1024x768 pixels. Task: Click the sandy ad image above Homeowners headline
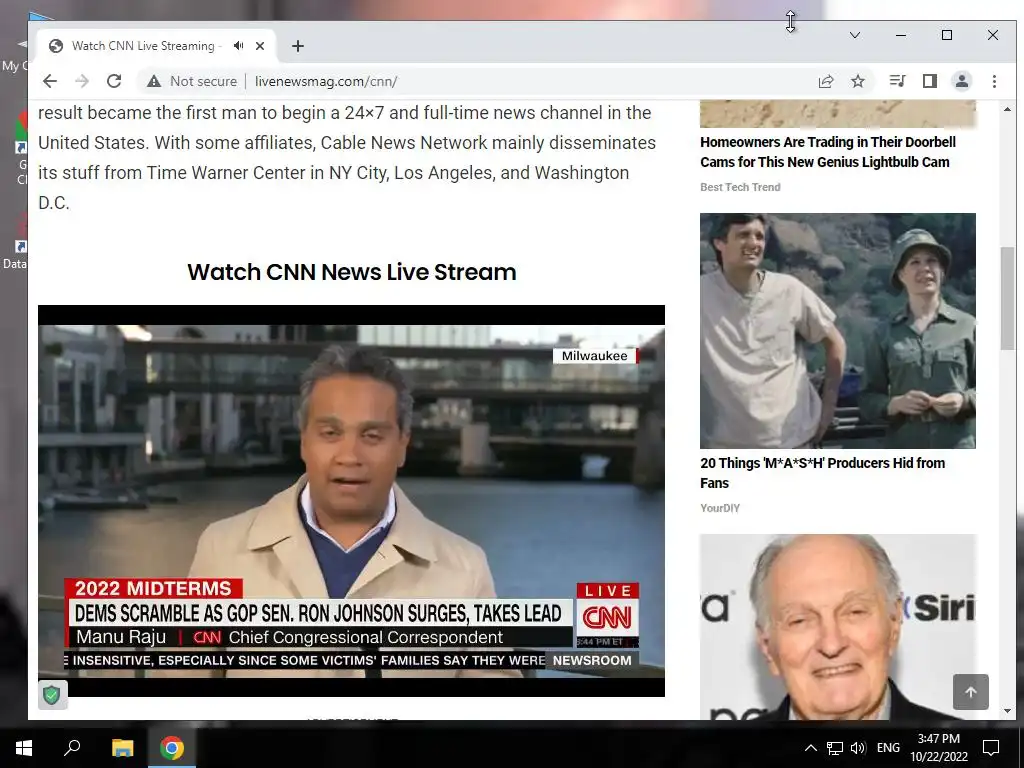tap(838, 114)
